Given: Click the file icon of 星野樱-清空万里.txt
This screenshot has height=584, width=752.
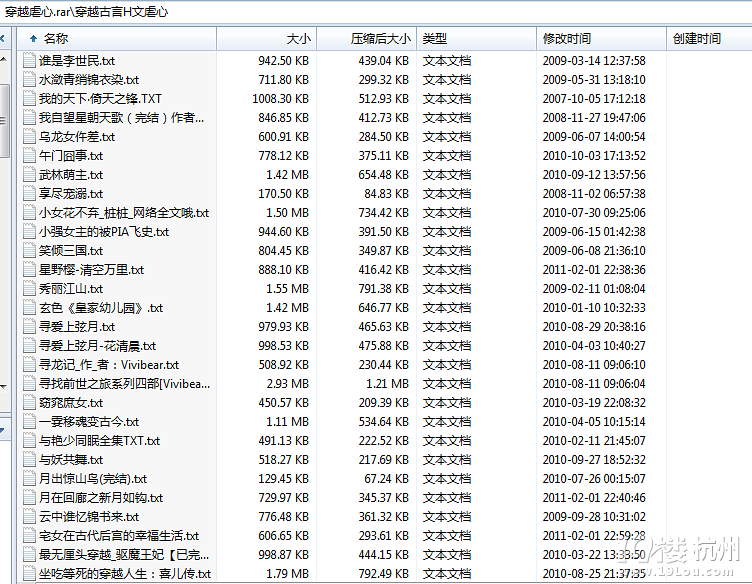Looking at the screenshot, I should click(x=29, y=269).
